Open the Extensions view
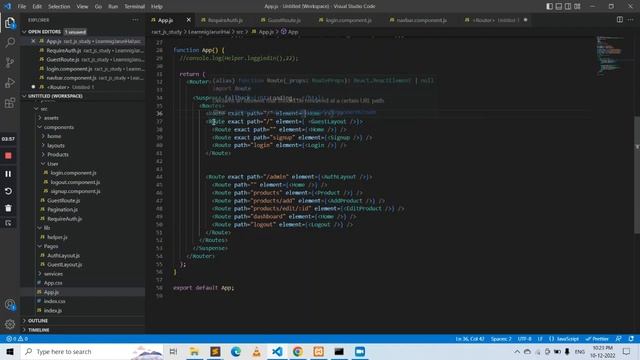Image resolution: width=640 pixels, height=360 pixels. [10, 103]
